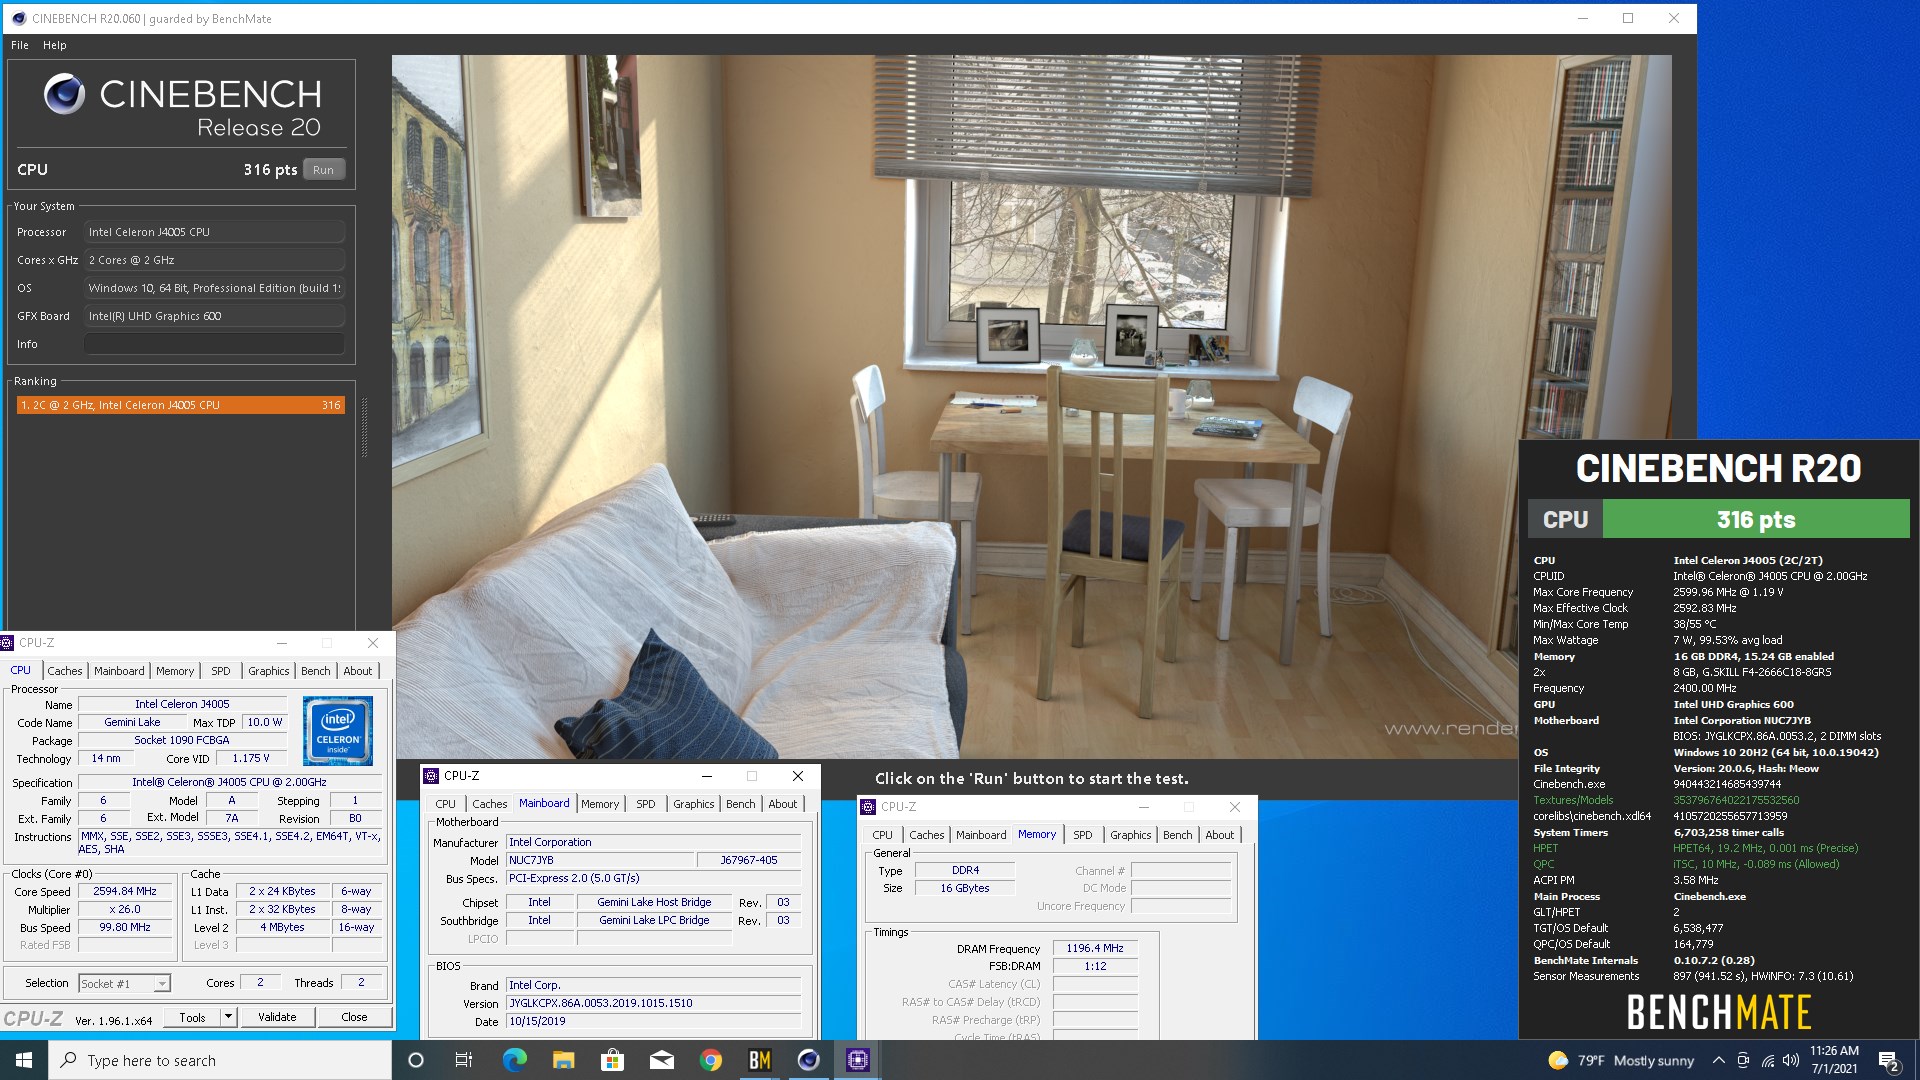Viewport: 1920px width, 1080px height.
Task: Click the 316 pts score in BenchMate panel
Action: point(1756,519)
